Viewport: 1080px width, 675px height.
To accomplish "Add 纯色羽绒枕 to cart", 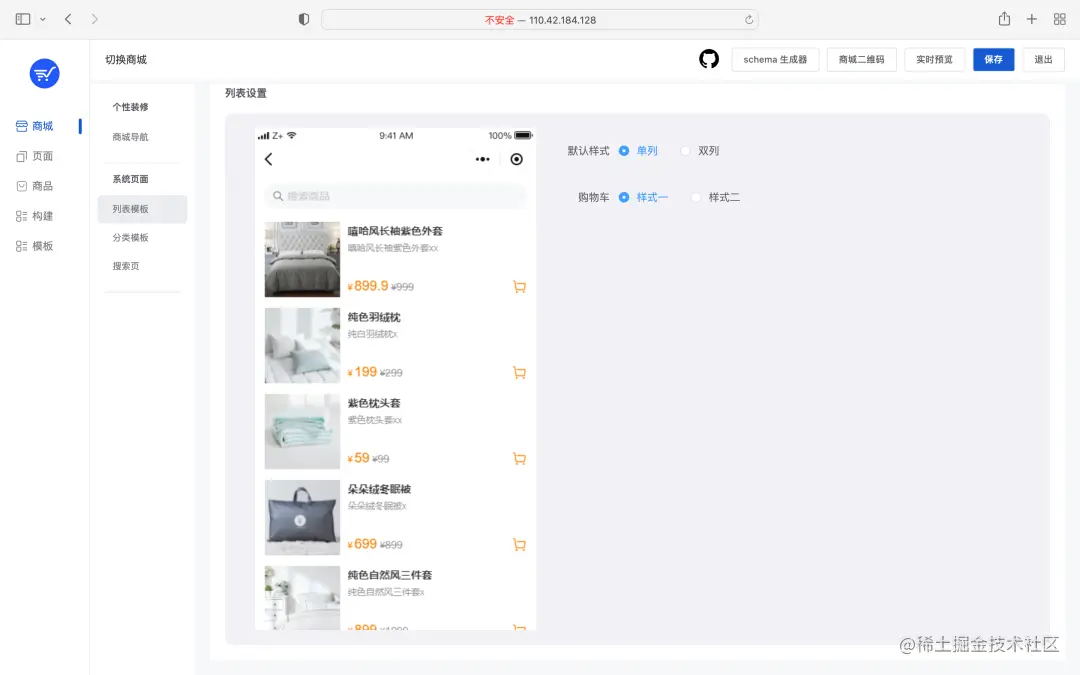I will point(519,373).
